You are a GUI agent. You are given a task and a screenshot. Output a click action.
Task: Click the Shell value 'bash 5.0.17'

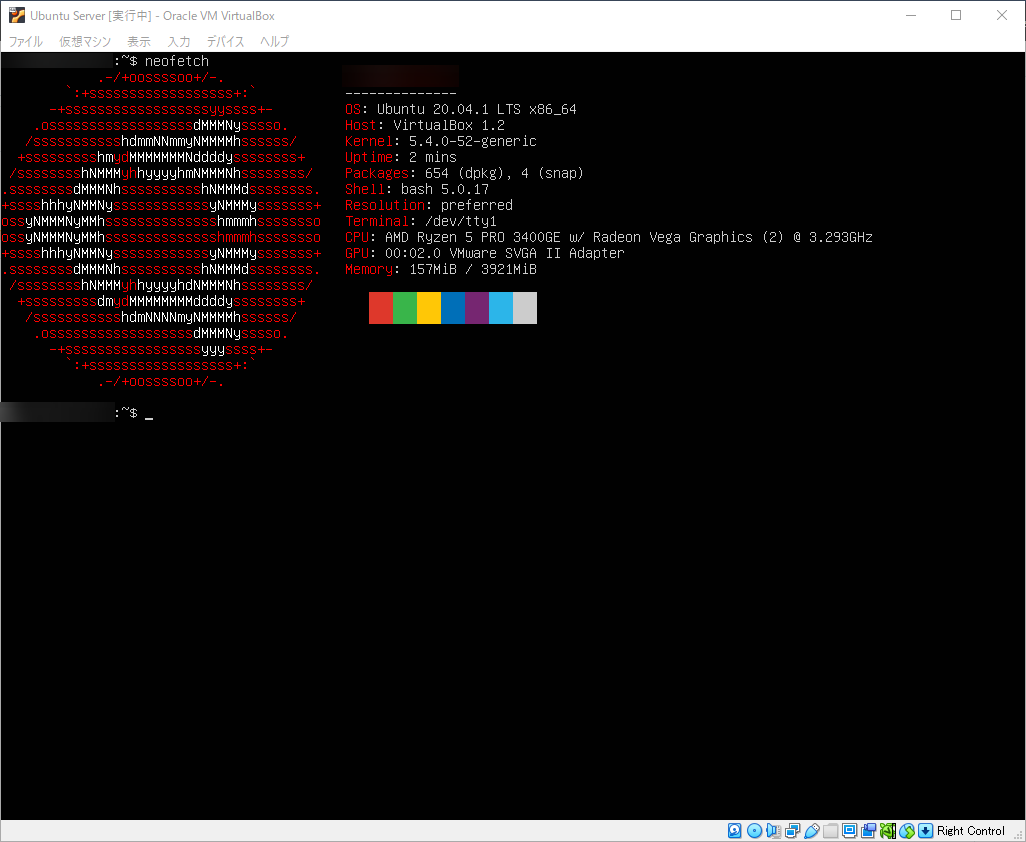coord(445,189)
